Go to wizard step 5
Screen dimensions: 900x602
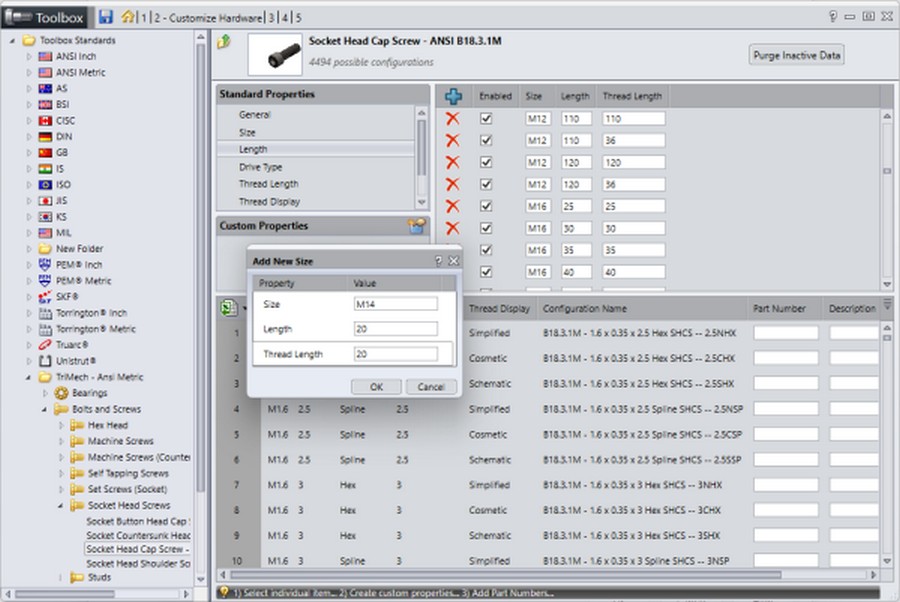[298, 18]
